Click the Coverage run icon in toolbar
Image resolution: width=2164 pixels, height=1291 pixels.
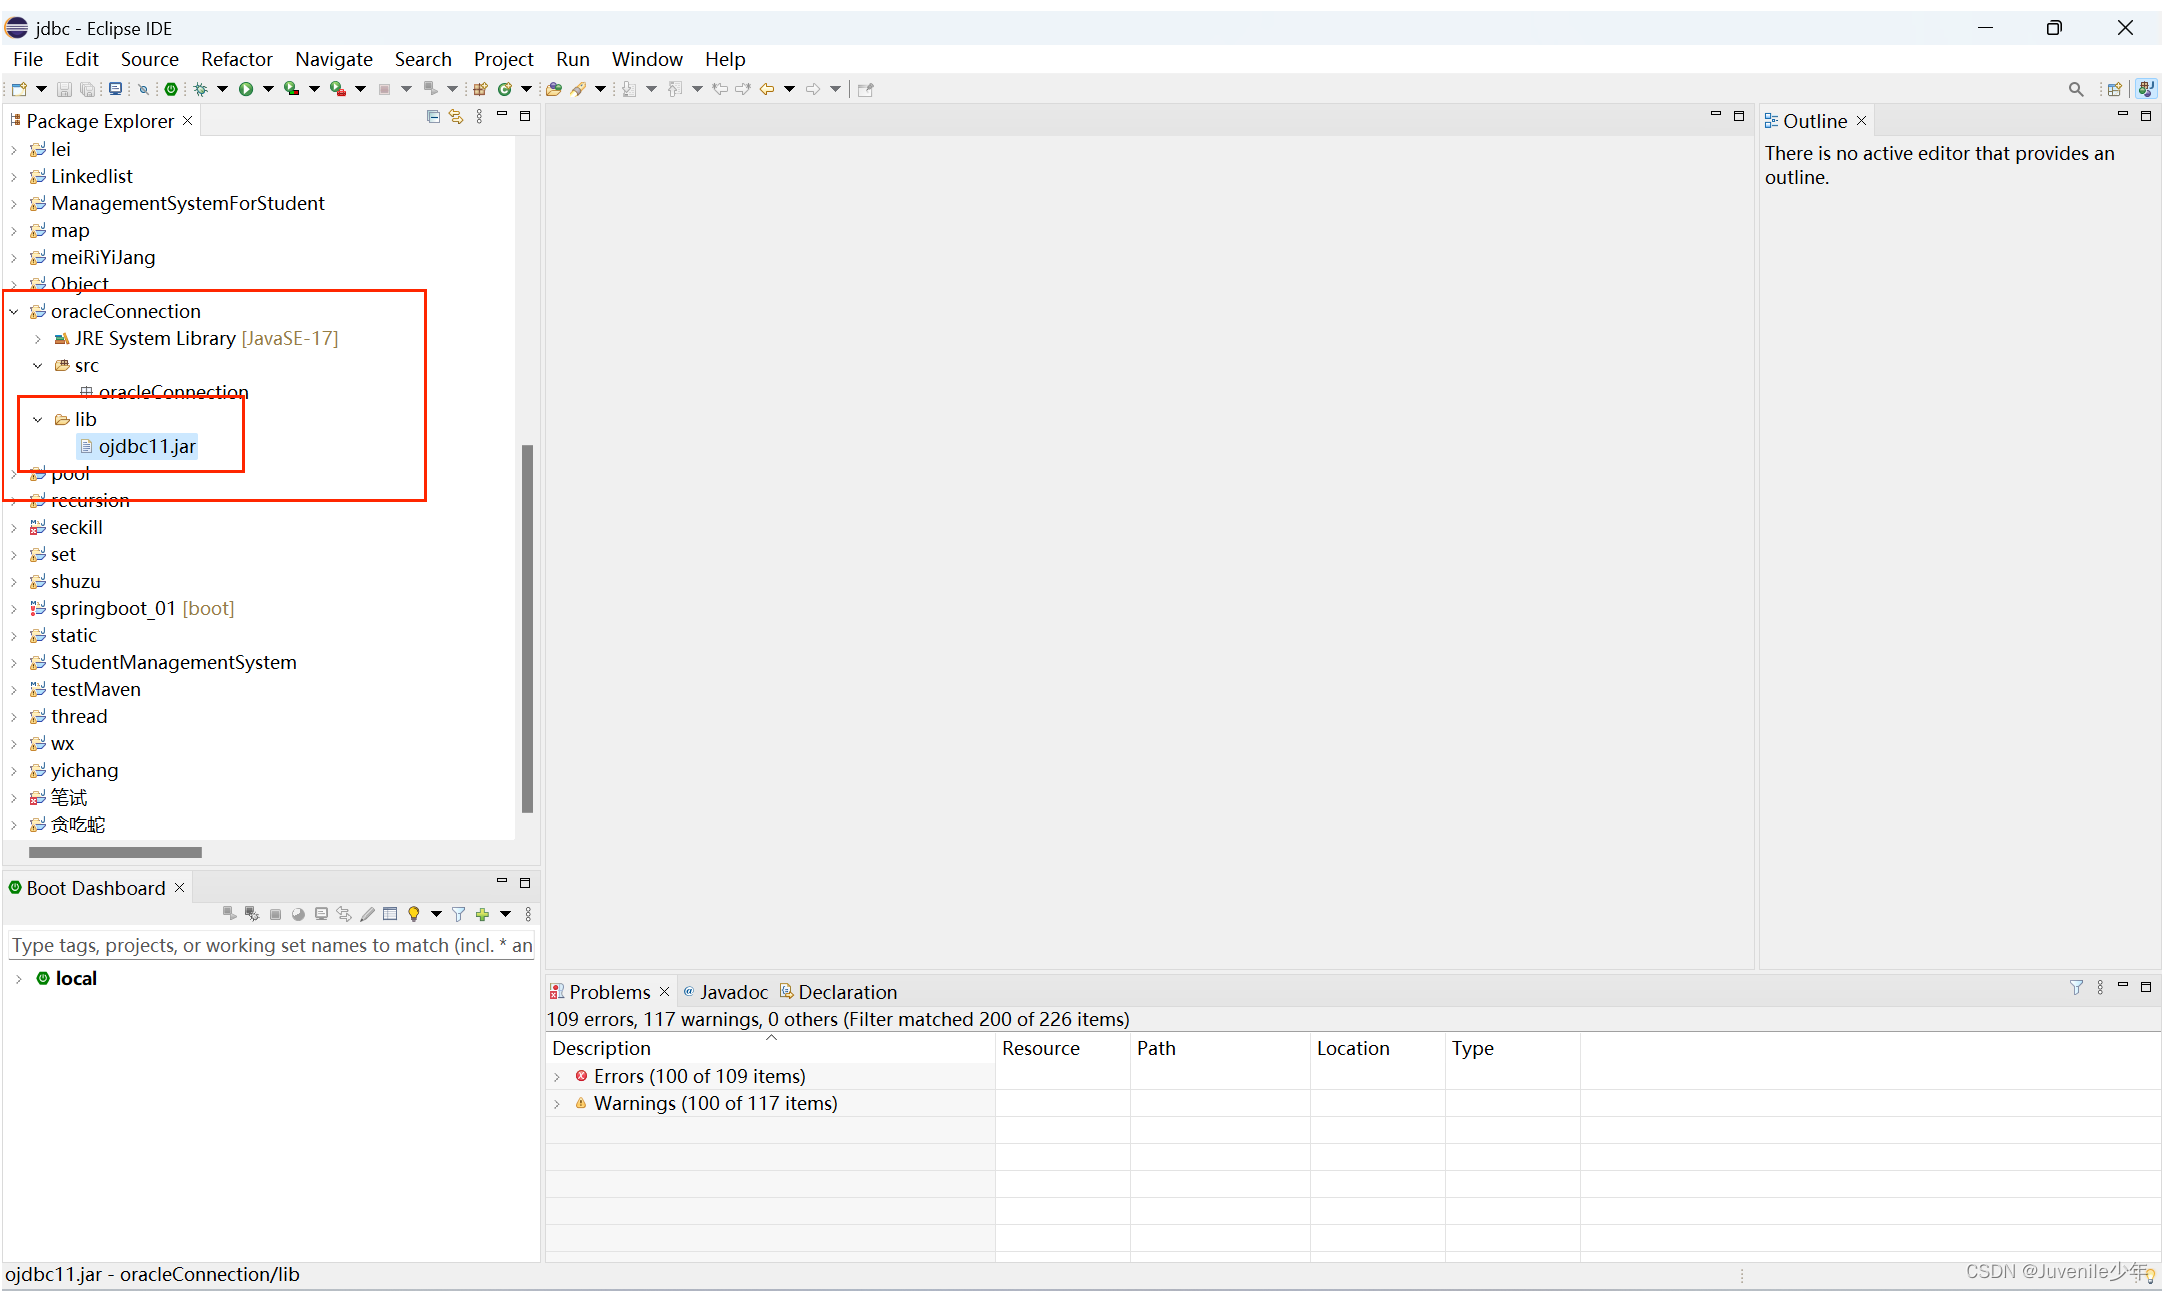click(x=291, y=89)
